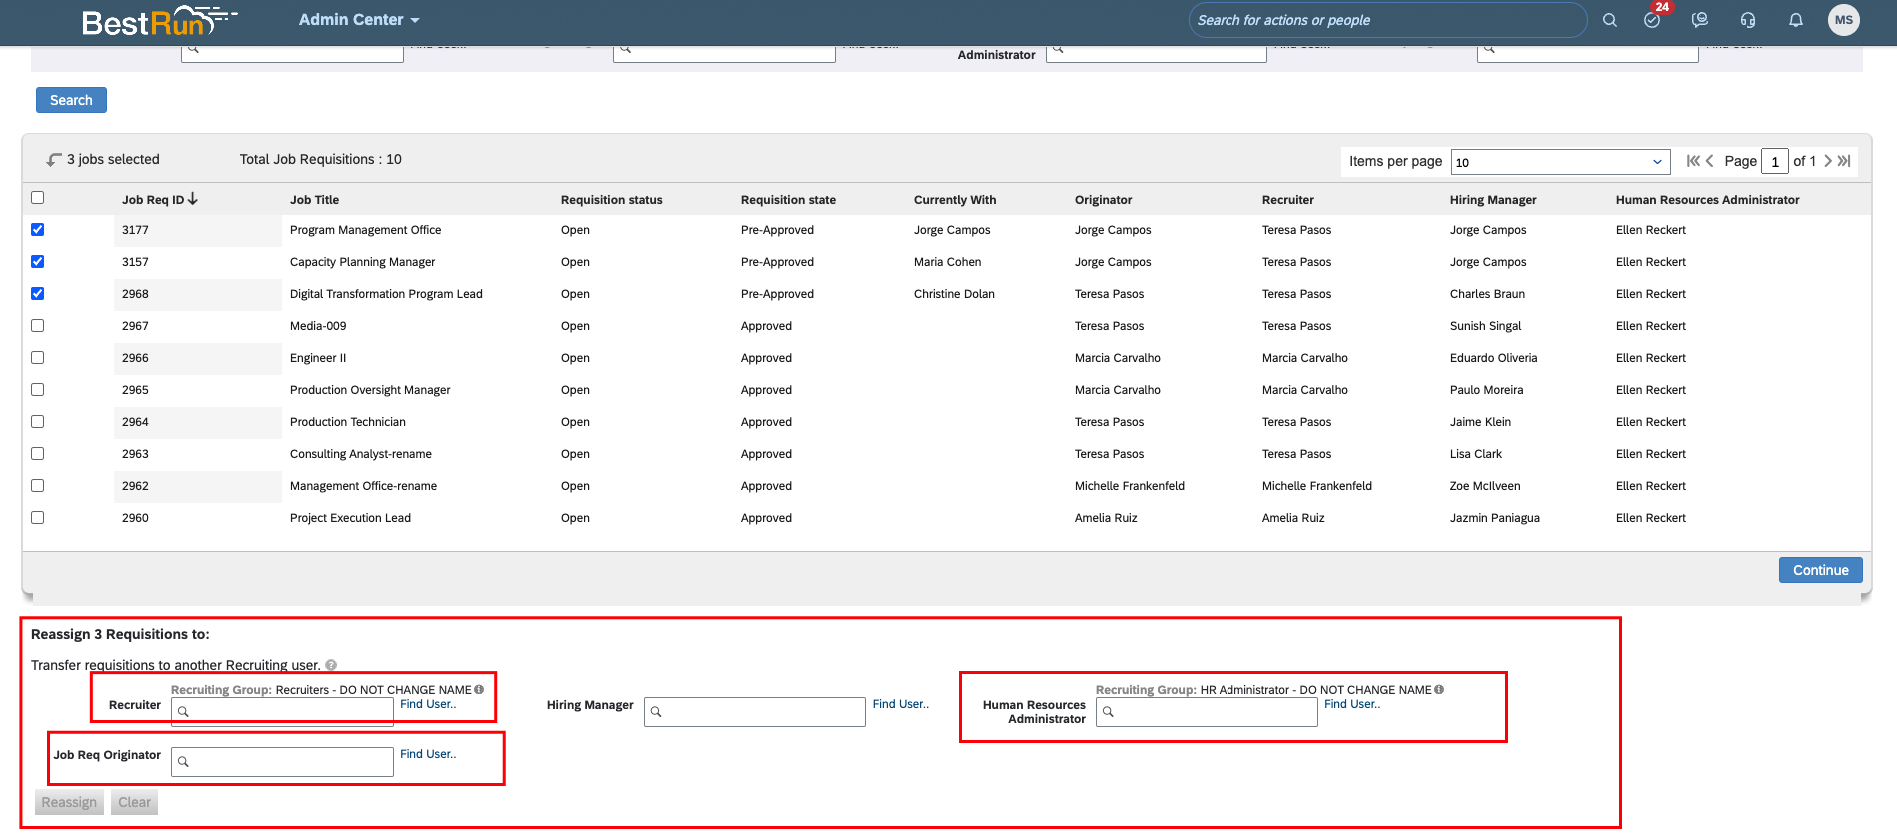The height and width of the screenshot is (833, 1897).
Task: Sort by the Requisition status column header
Action: point(612,200)
